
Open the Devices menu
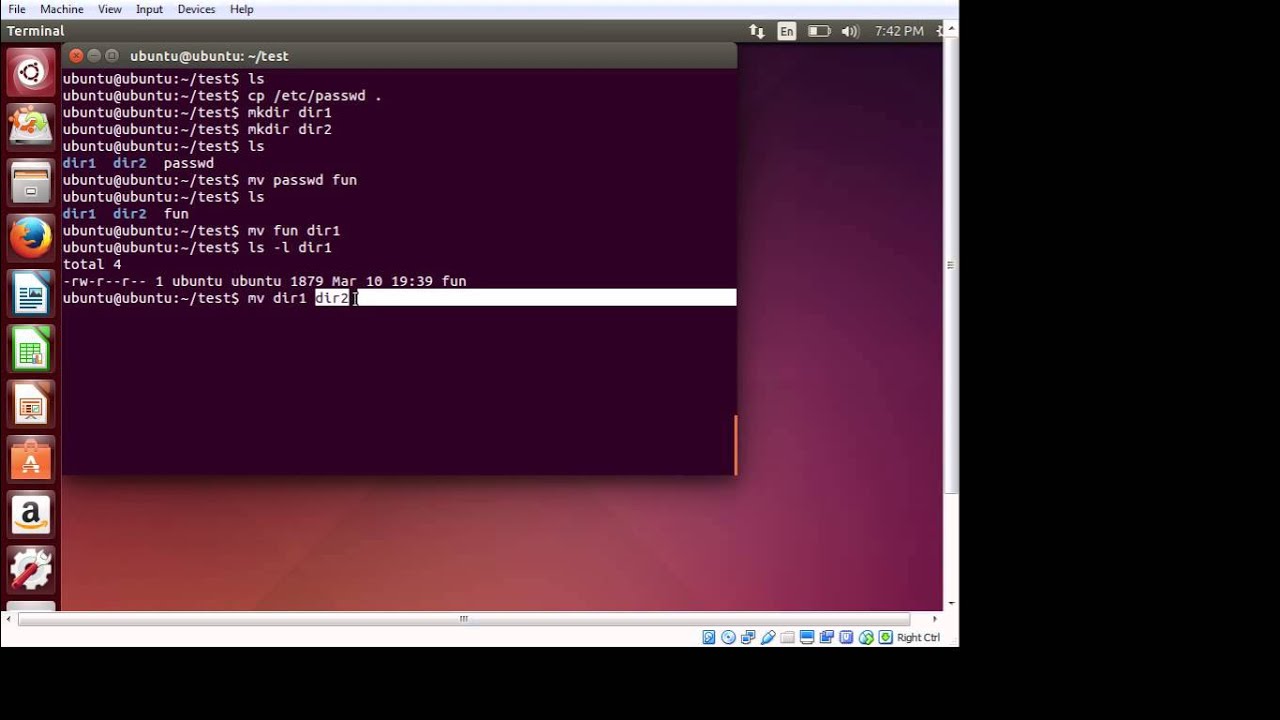pos(196,9)
